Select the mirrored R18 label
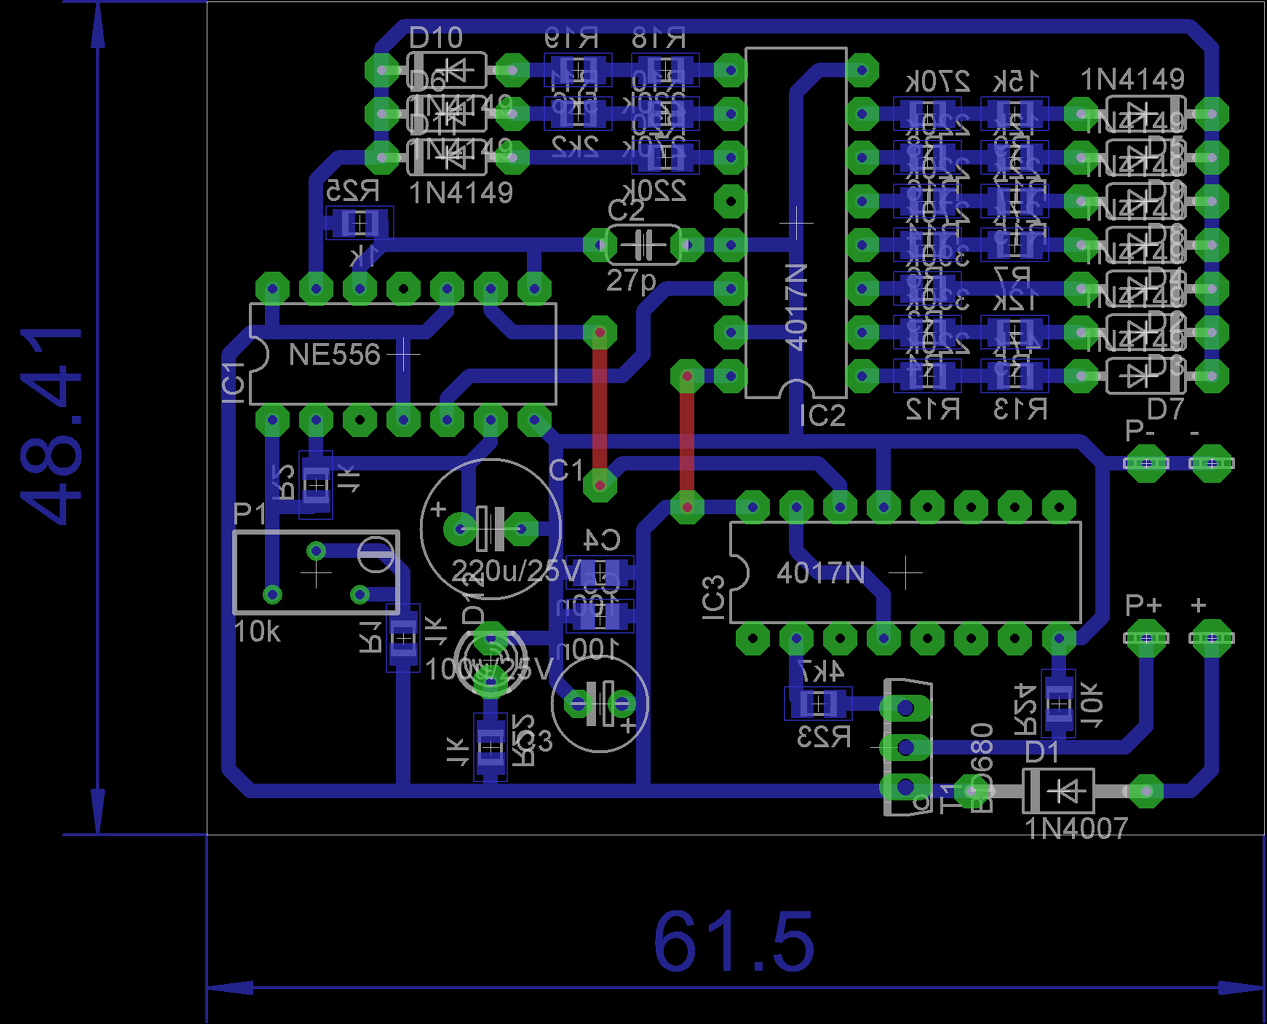 click(x=659, y=38)
